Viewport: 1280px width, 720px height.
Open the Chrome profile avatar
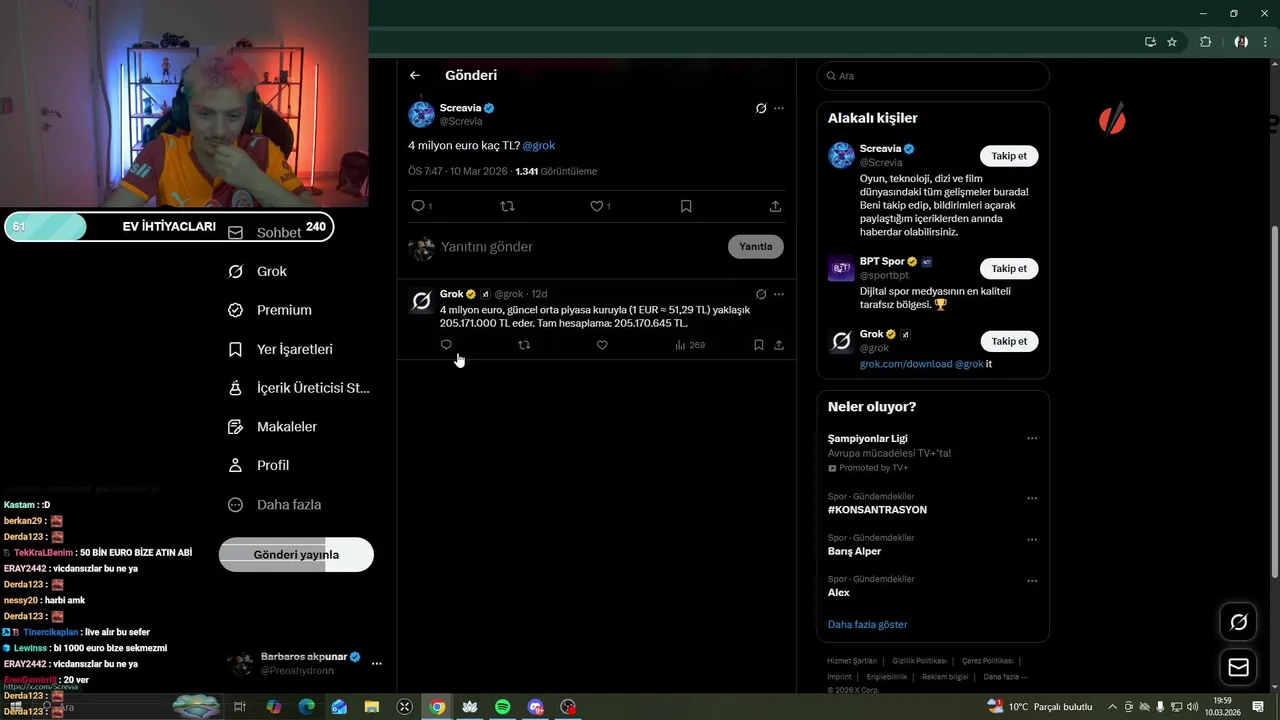(x=1240, y=42)
